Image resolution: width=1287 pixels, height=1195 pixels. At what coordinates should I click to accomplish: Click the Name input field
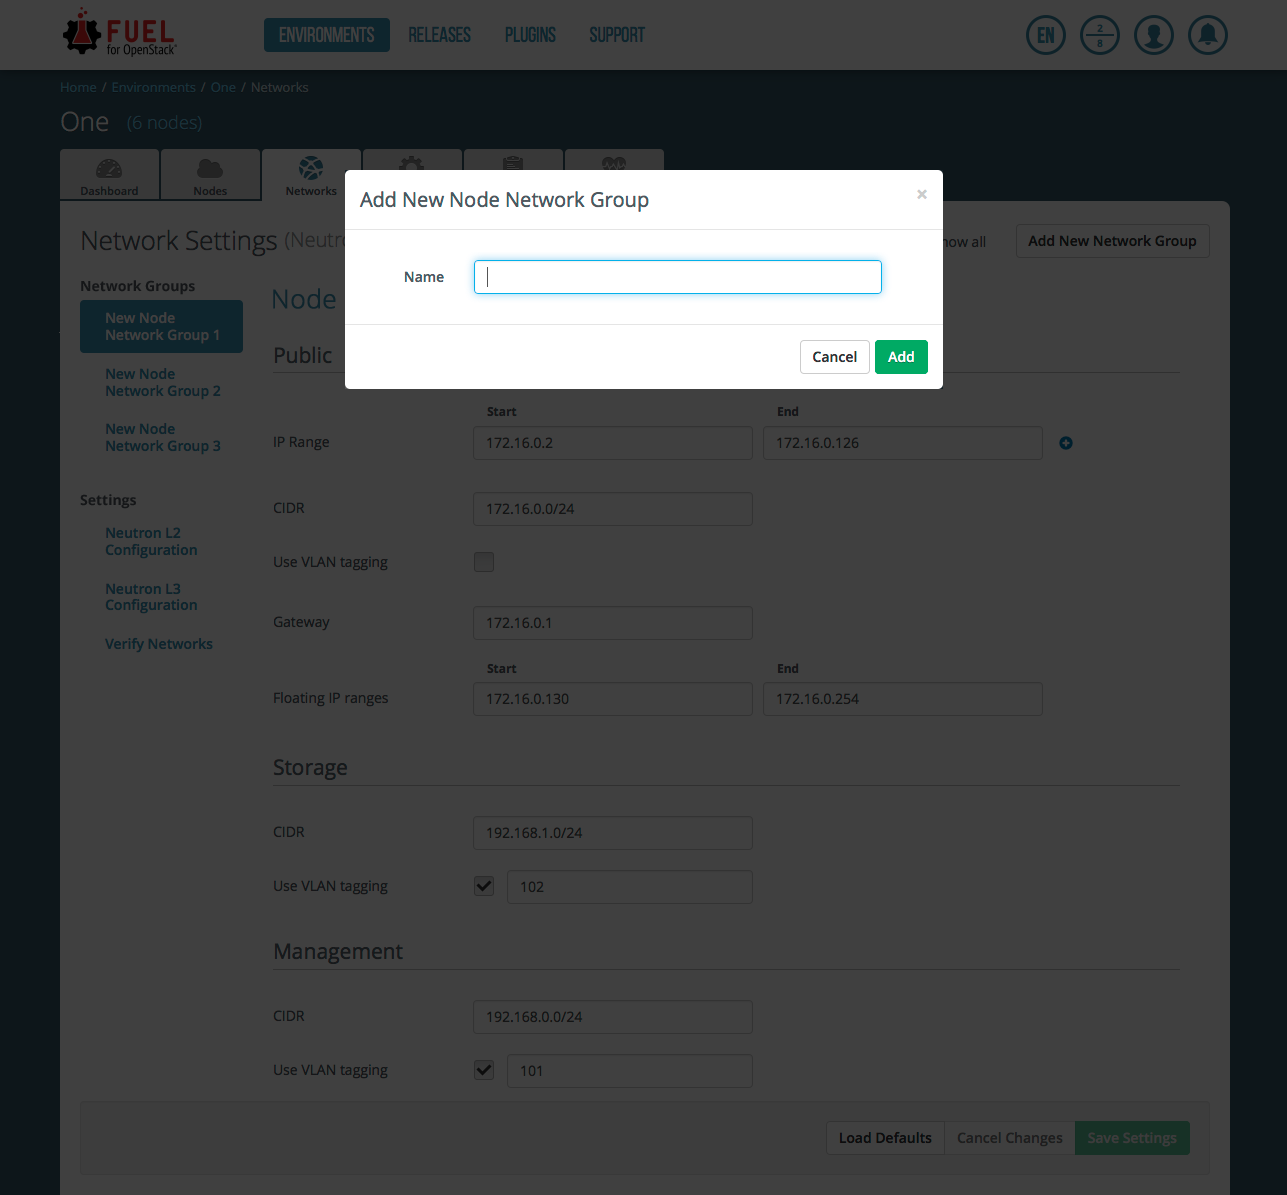point(677,277)
